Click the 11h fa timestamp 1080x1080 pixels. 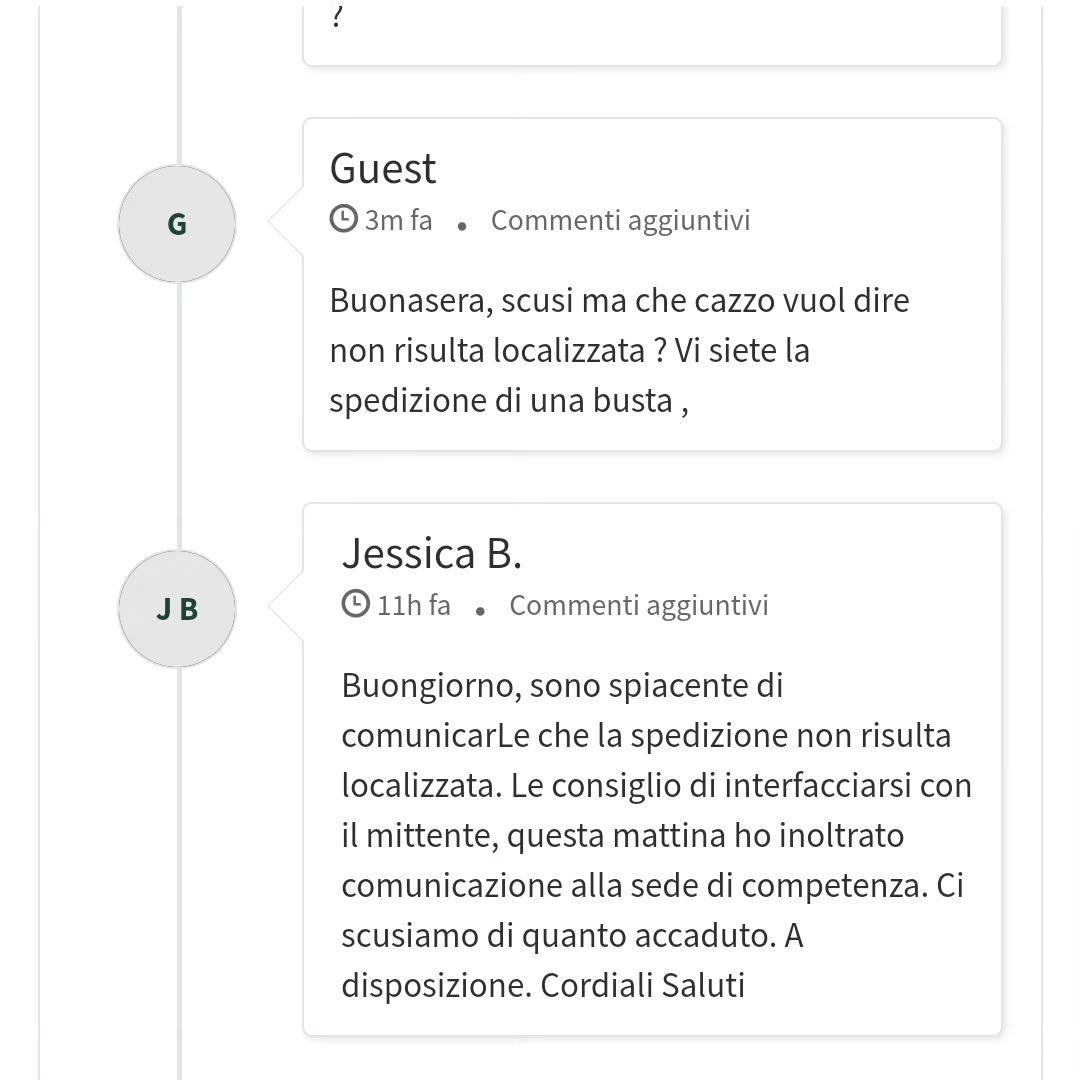tap(414, 605)
